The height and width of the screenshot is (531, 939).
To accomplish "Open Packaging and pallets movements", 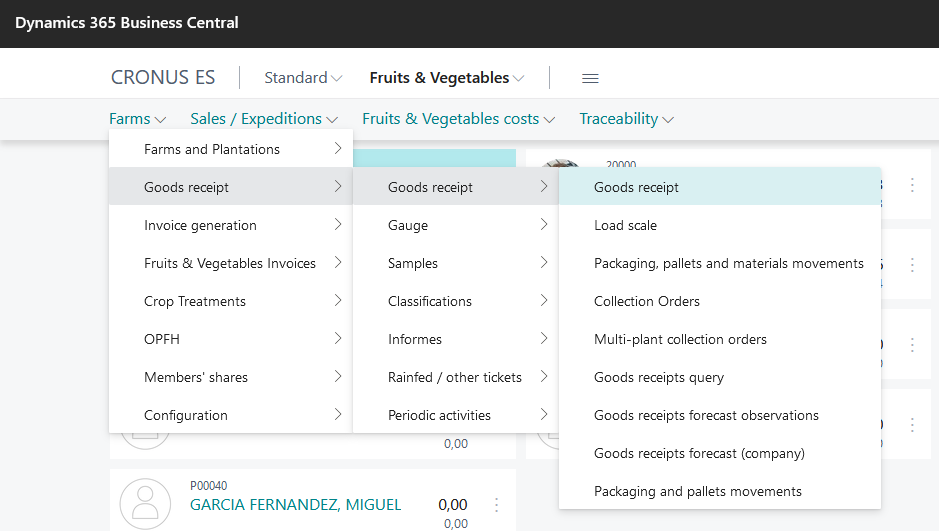I will point(720,491).
